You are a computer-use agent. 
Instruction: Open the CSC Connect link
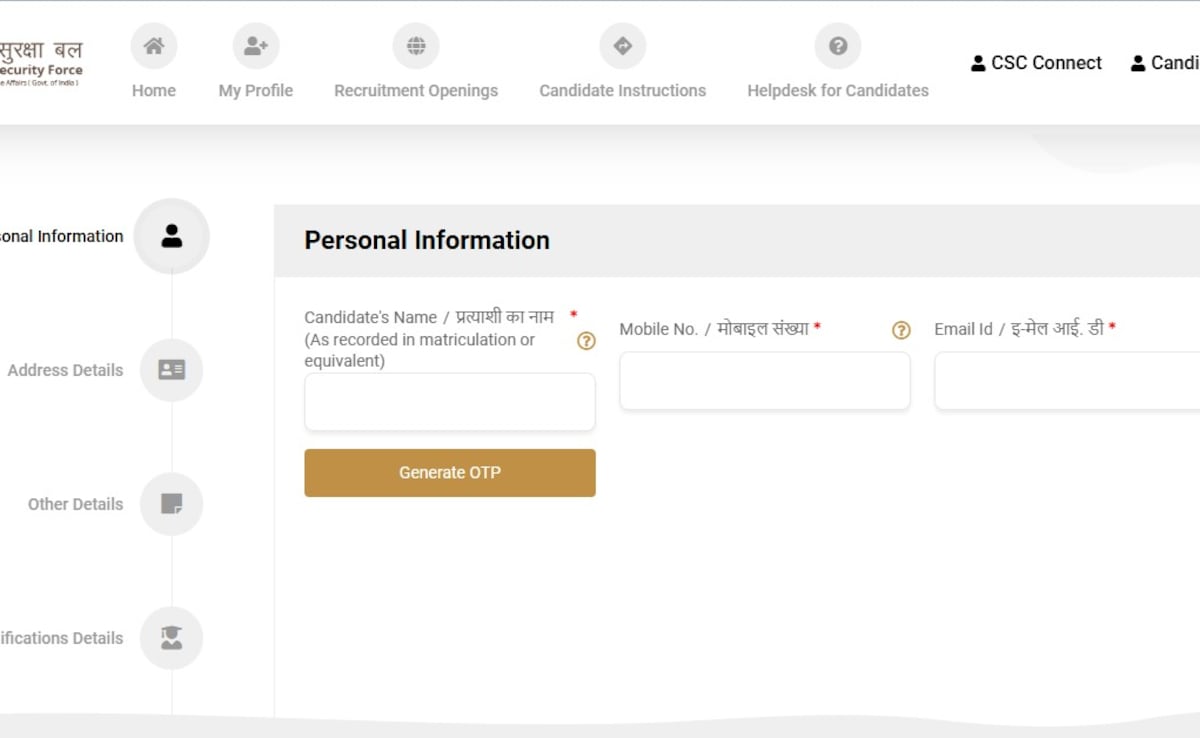pyautogui.click(x=1036, y=63)
